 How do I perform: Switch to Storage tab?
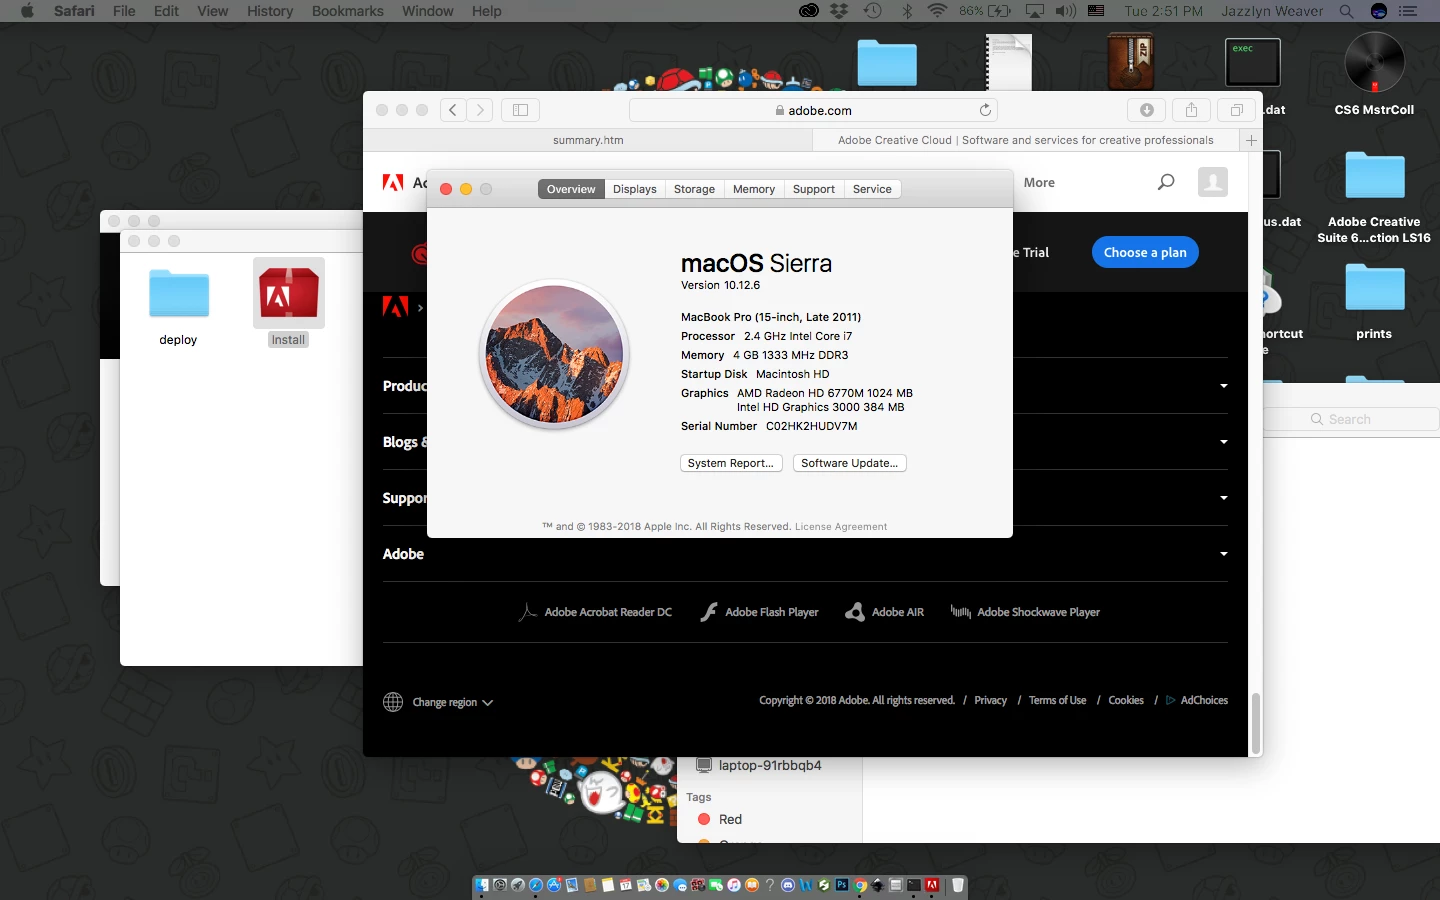(x=694, y=189)
